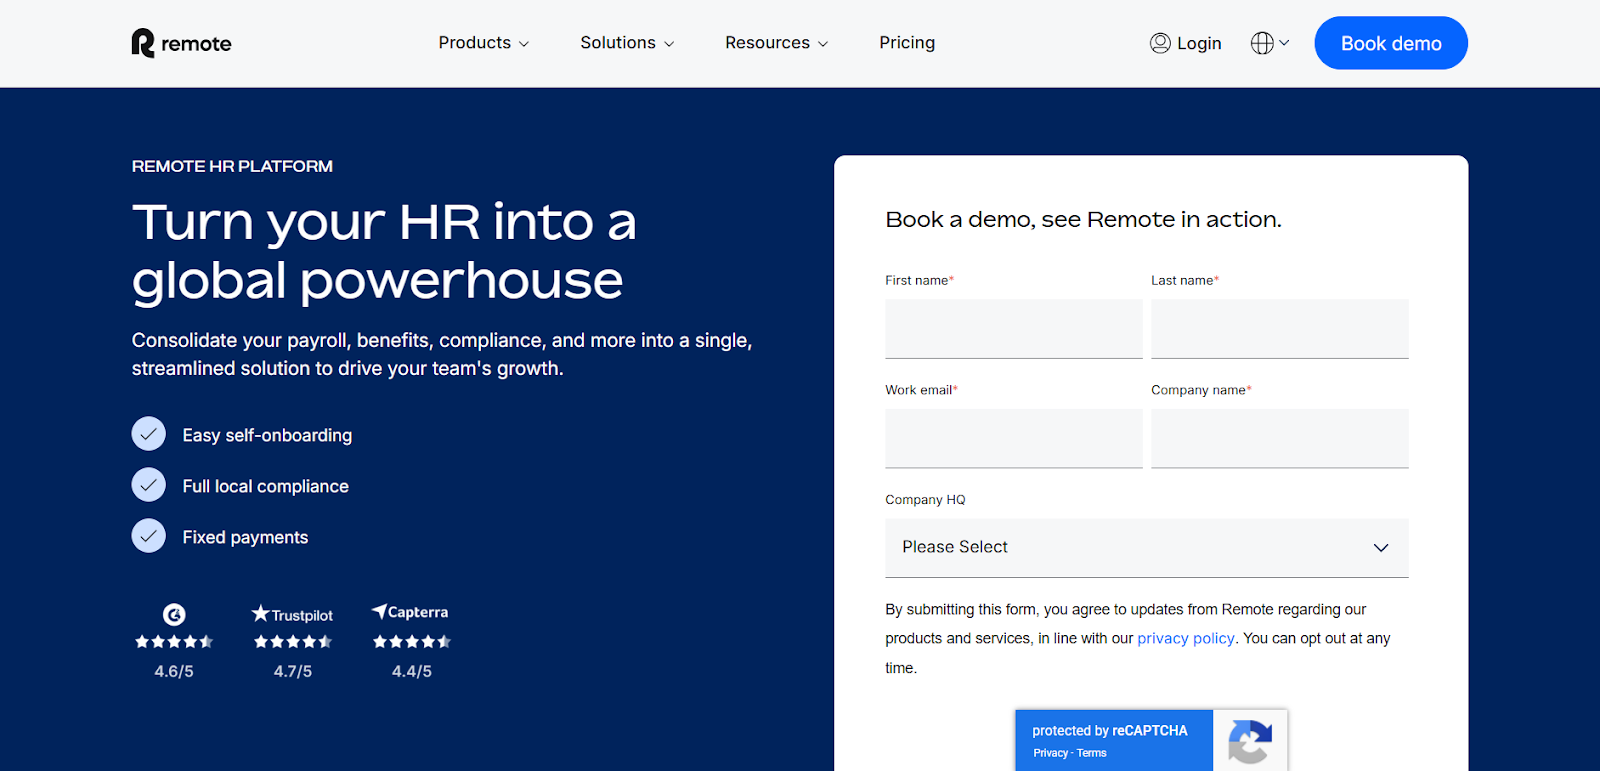Expand the Solutions dropdown
This screenshot has width=1600, height=771.
pyautogui.click(x=627, y=43)
